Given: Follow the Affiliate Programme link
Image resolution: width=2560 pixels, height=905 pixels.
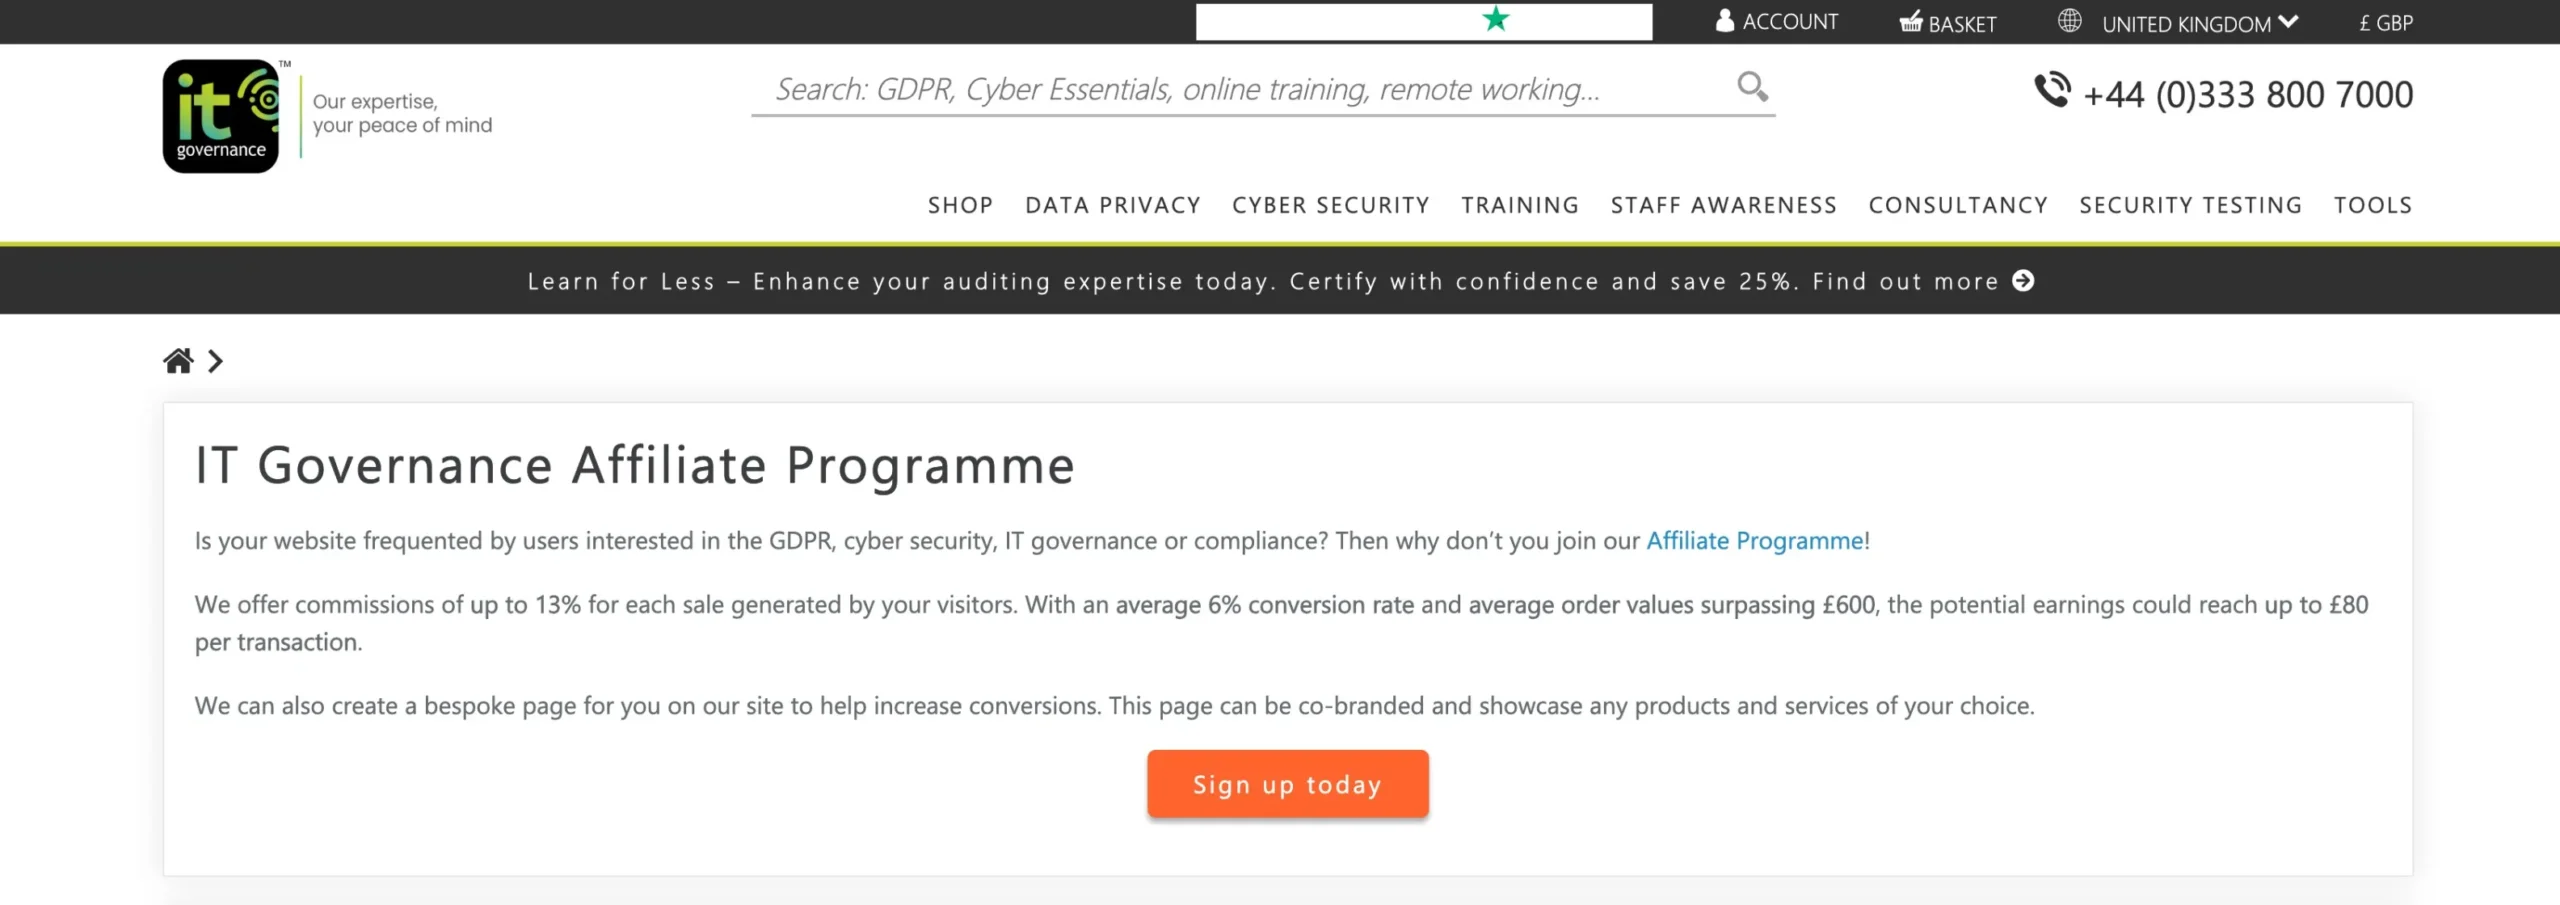Looking at the screenshot, I should pyautogui.click(x=1754, y=541).
